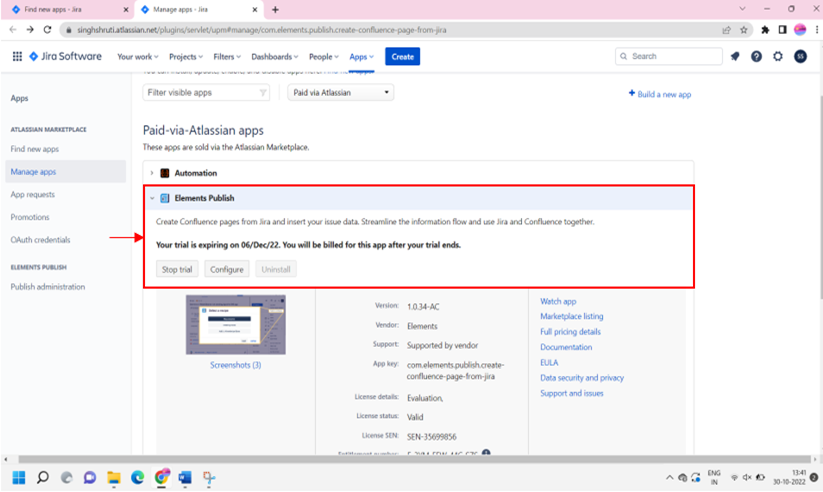Open the Documentation link
This screenshot has height=492, width=823.
[566, 347]
